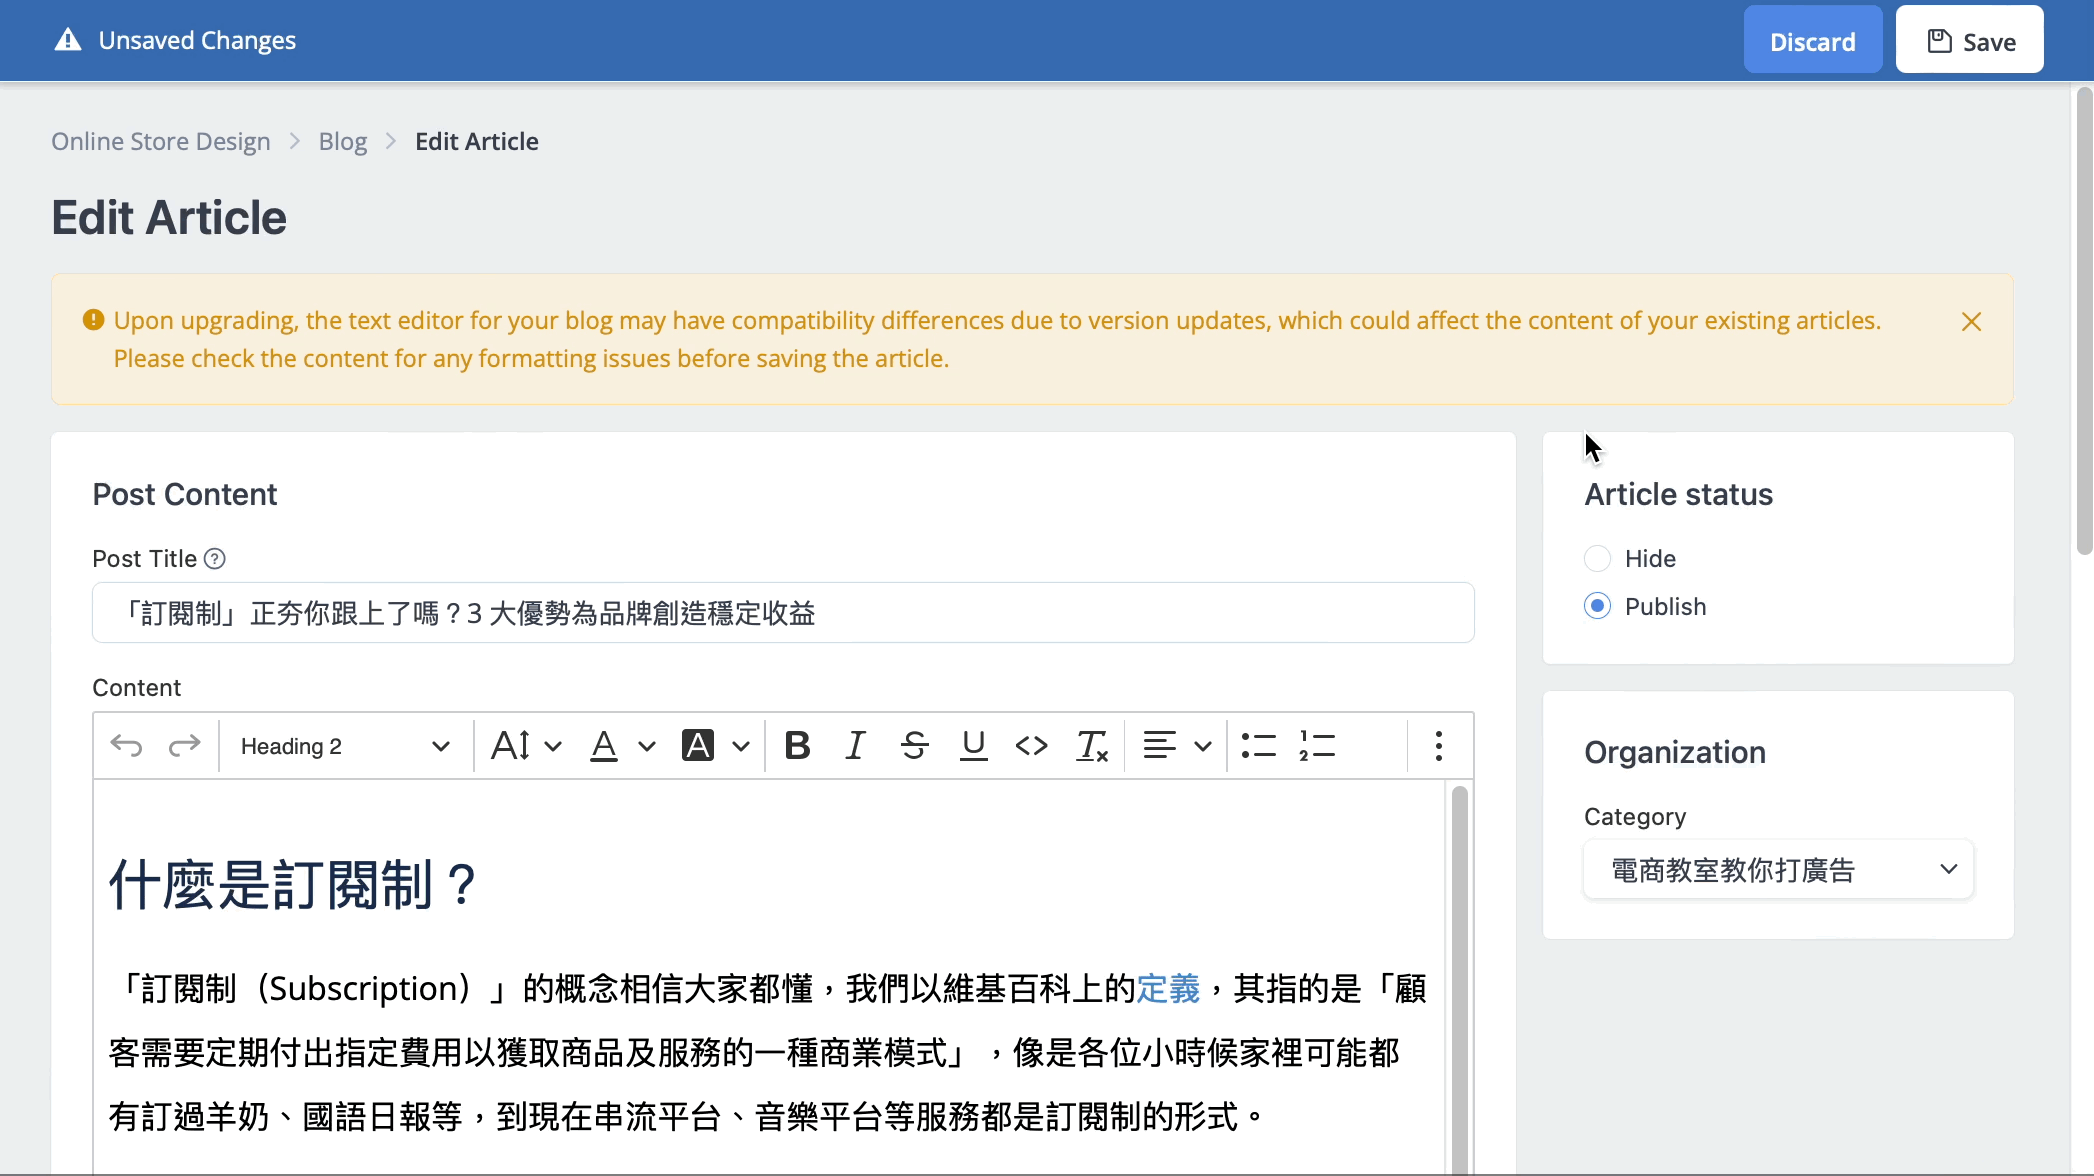This screenshot has height=1176, width=2094.
Task: Expand the text color dropdown arrow
Action: pos(647,747)
